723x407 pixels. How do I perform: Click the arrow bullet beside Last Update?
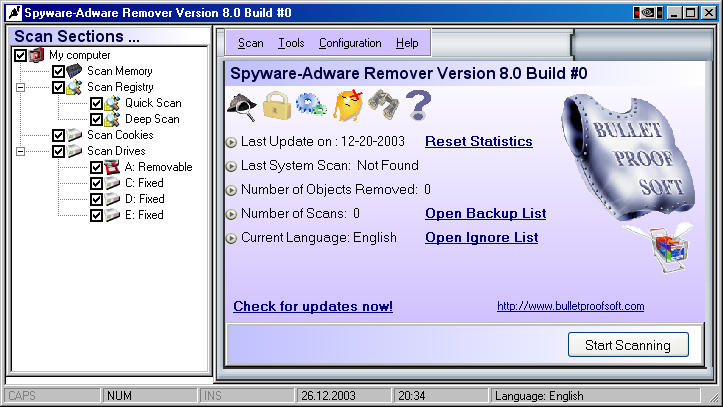(x=231, y=142)
